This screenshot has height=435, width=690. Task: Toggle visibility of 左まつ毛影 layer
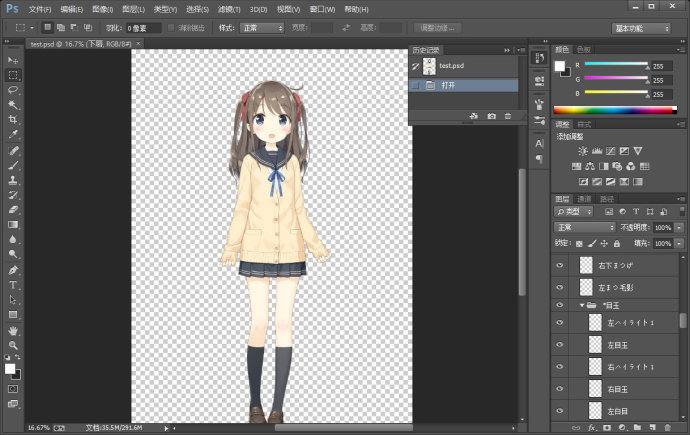tap(560, 286)
